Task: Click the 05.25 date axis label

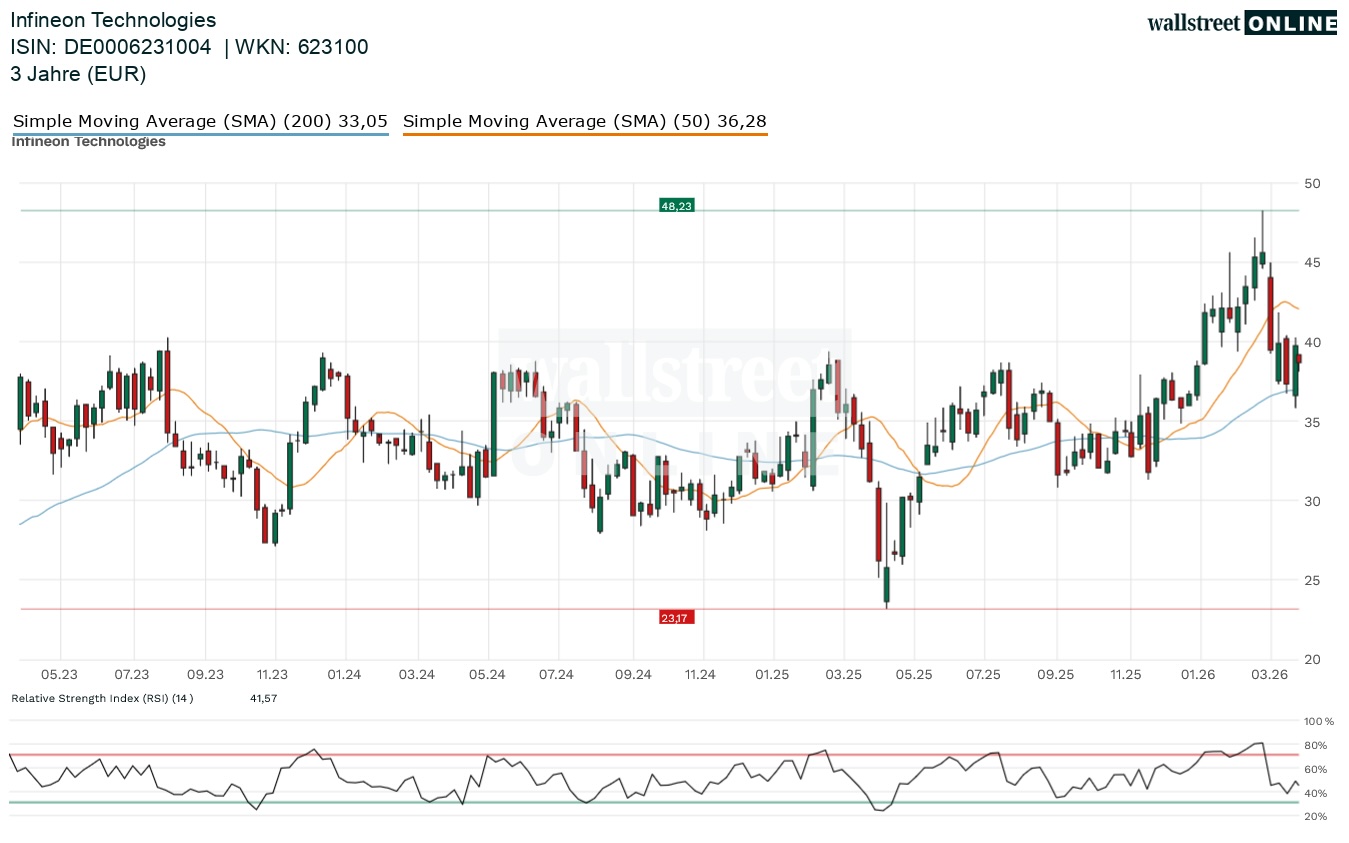Action: (914, 675)
